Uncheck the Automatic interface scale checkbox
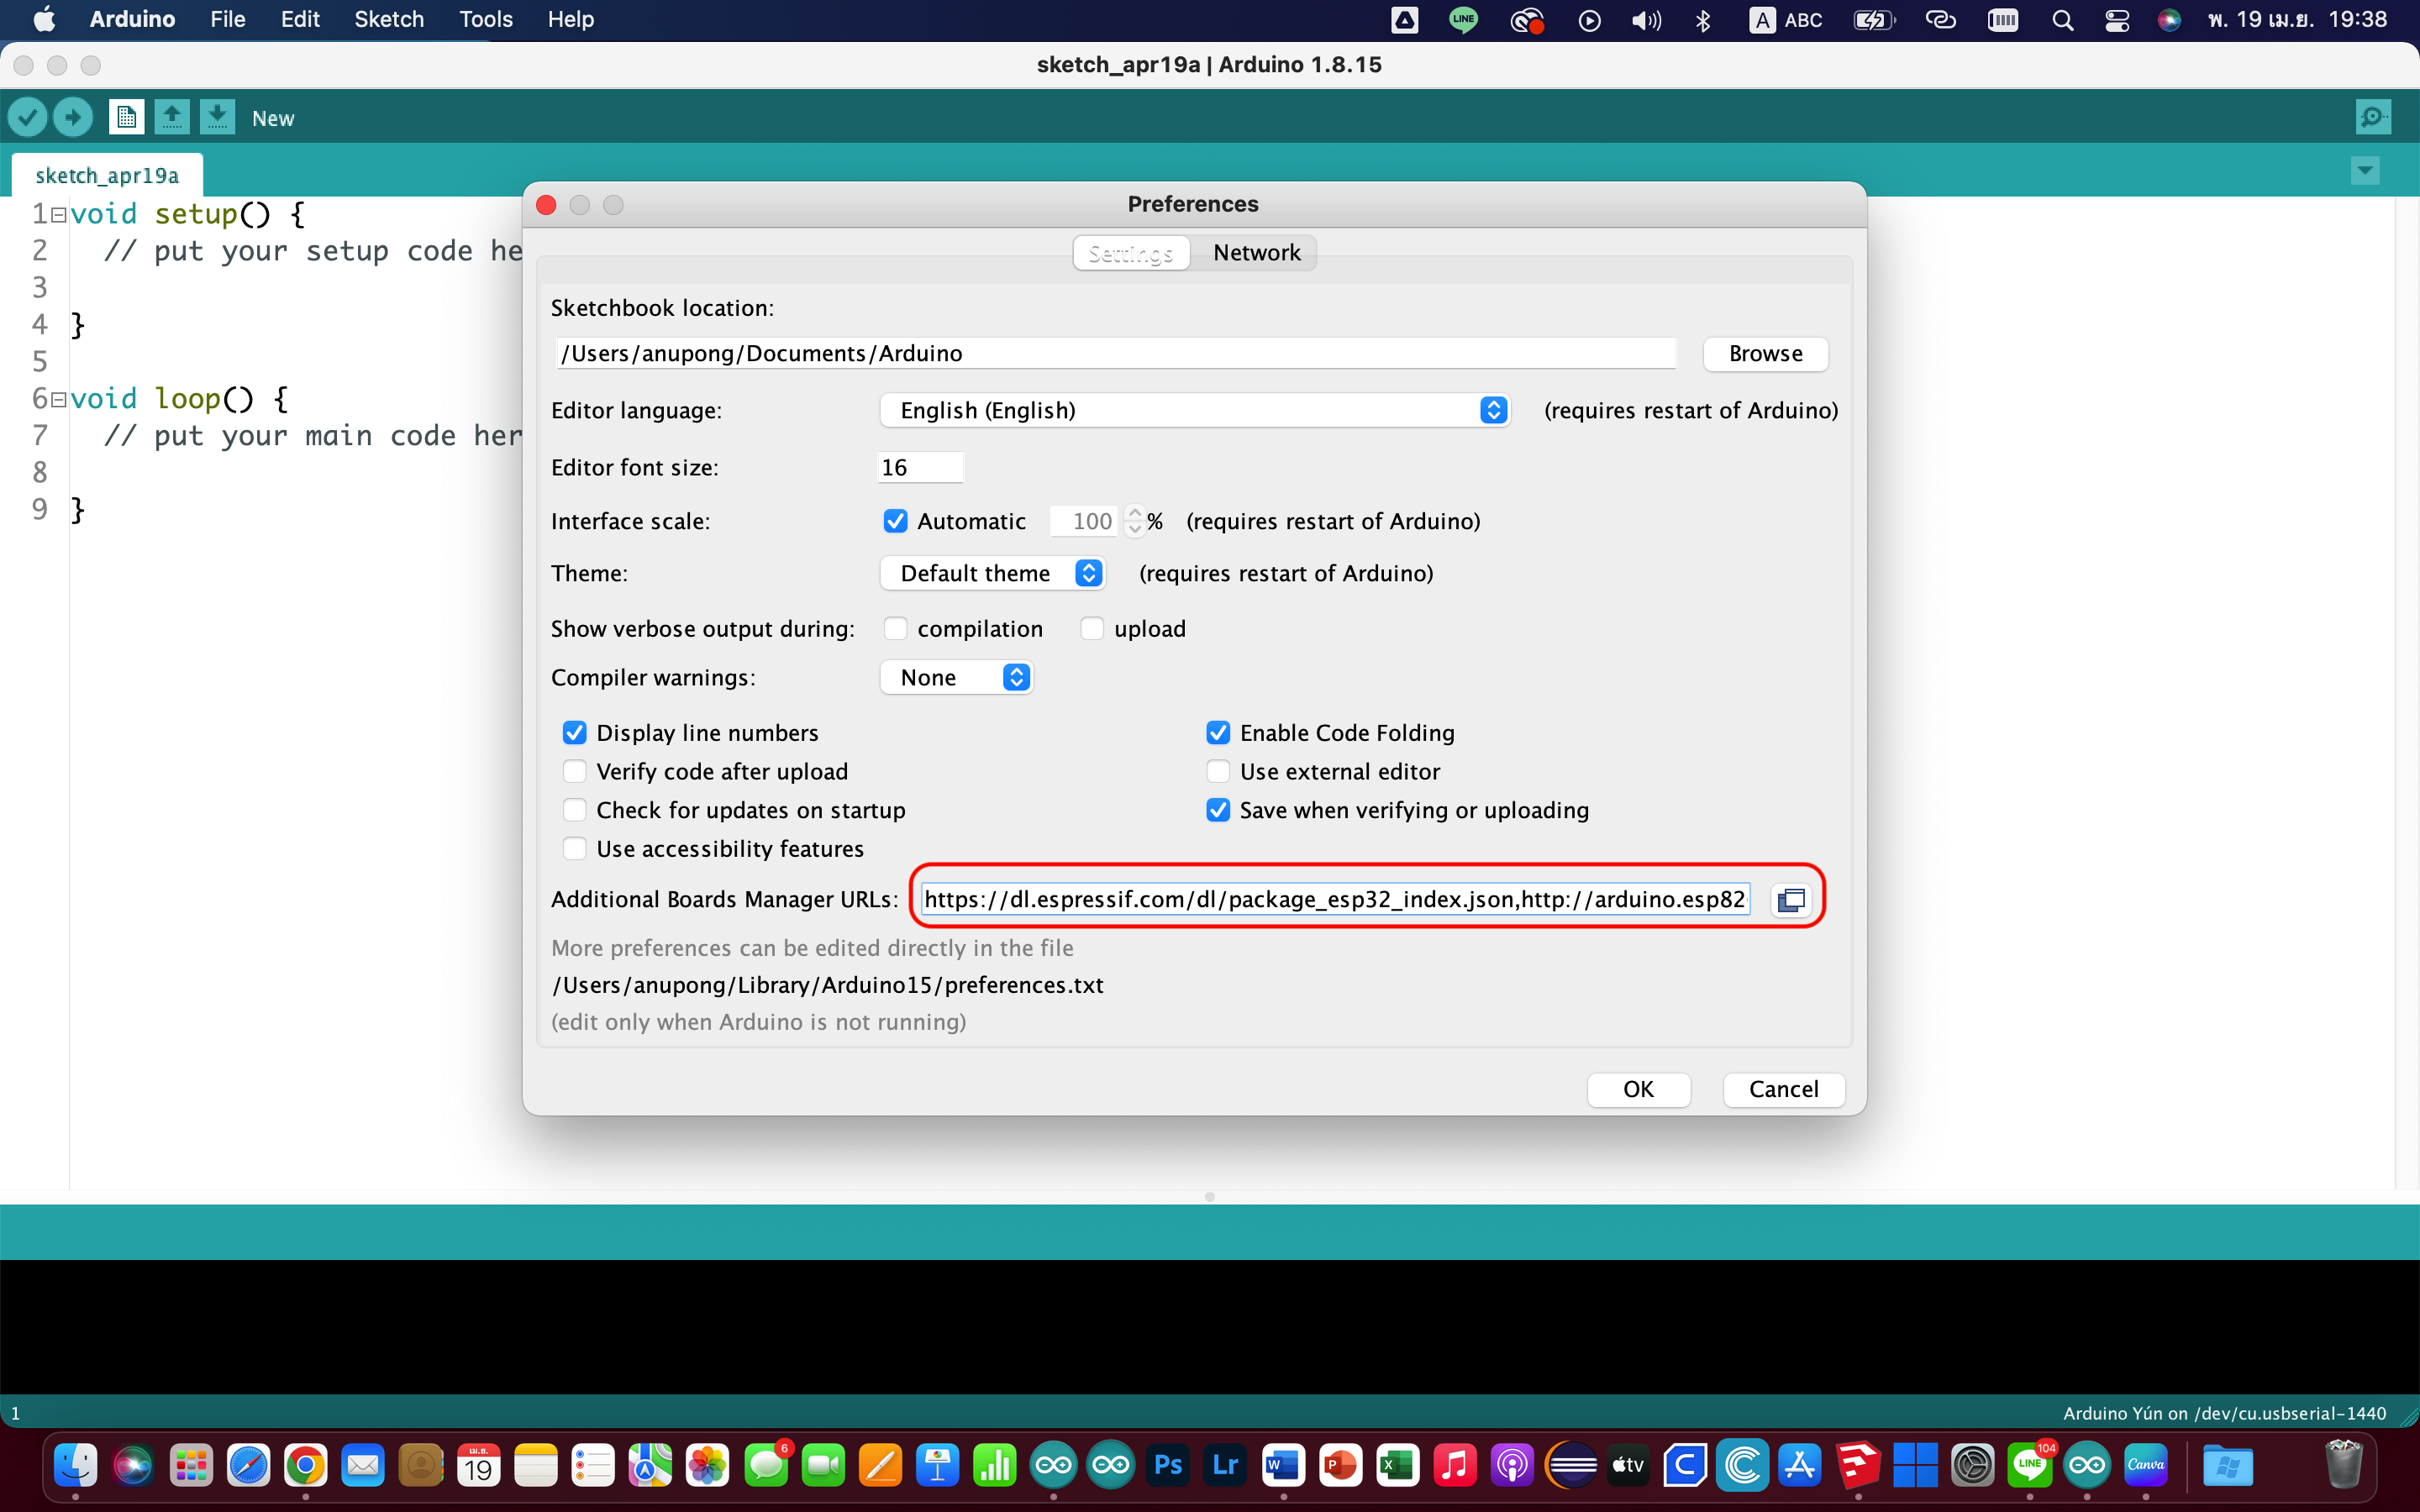The height and width of the screenshot is (1512, 2420). [895, 521]
